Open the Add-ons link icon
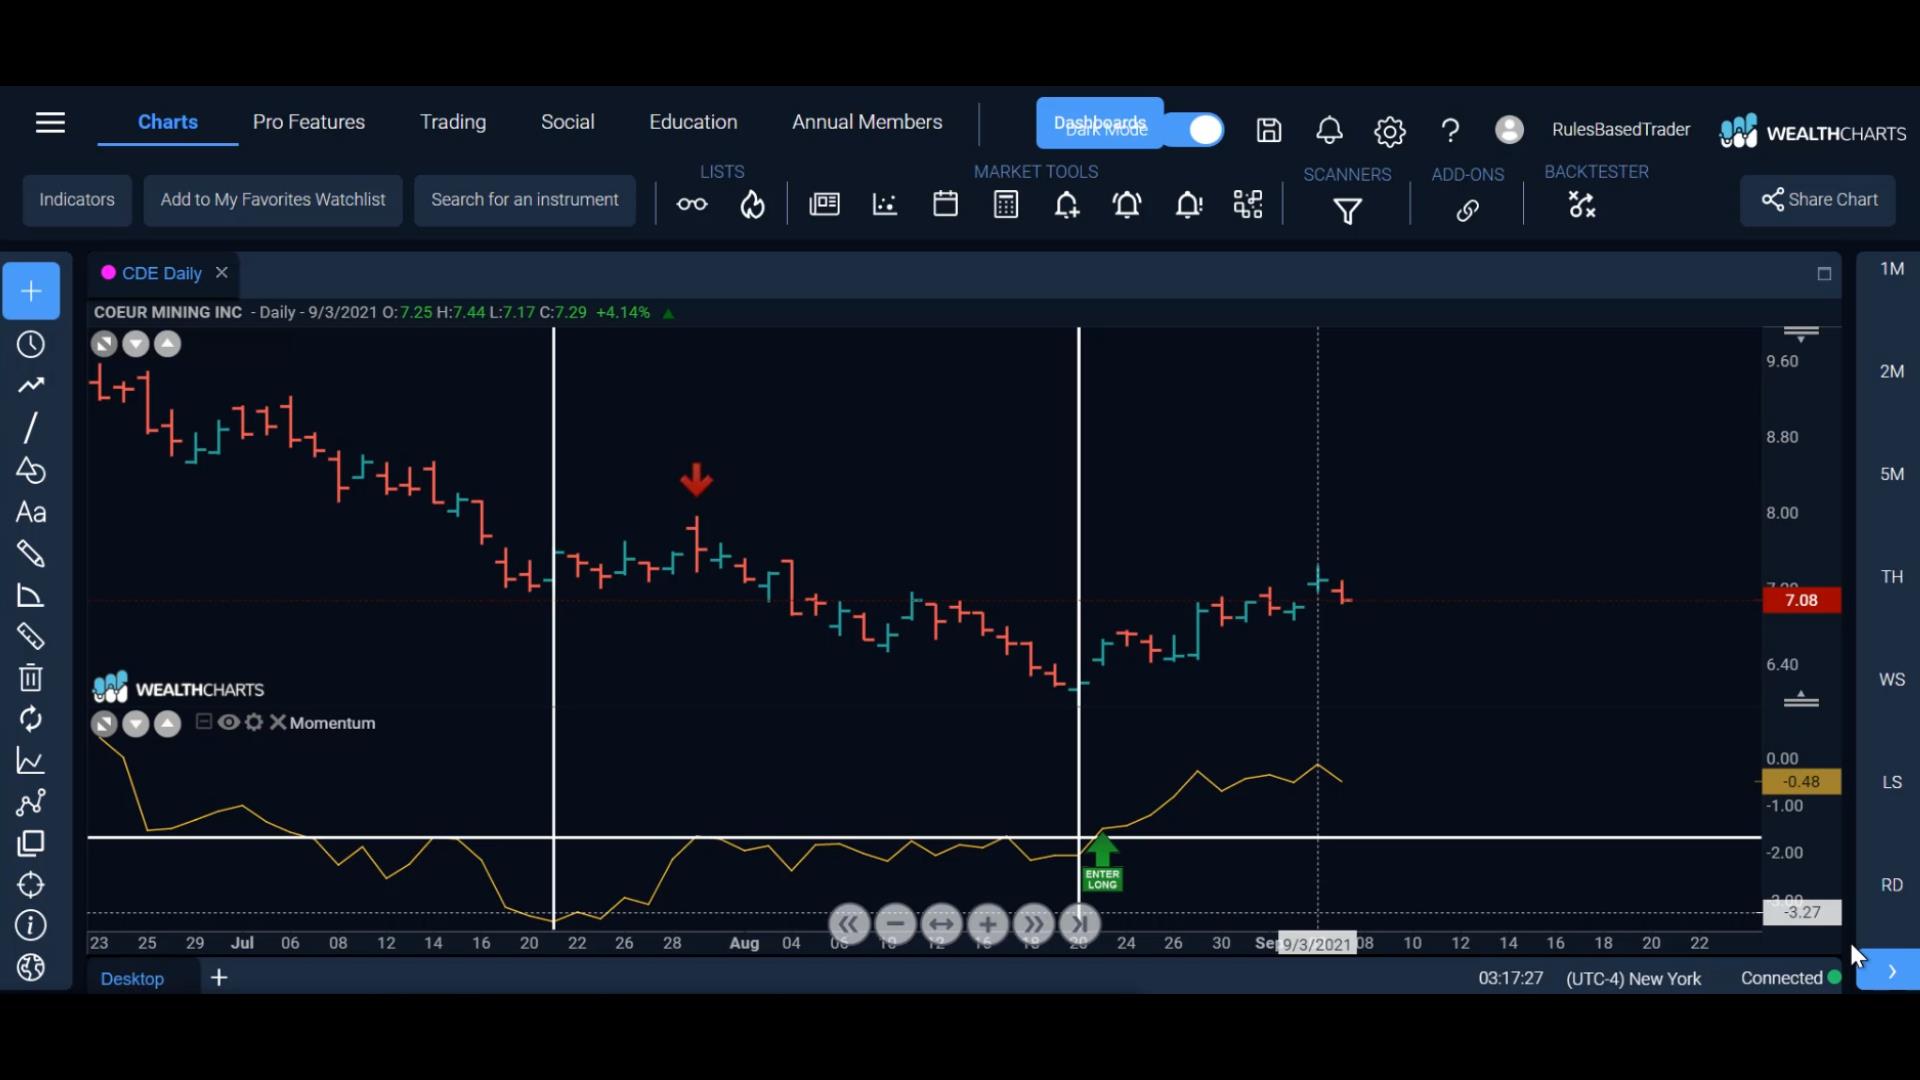Screen dimensions: 1920x1080 [1467, 210]
